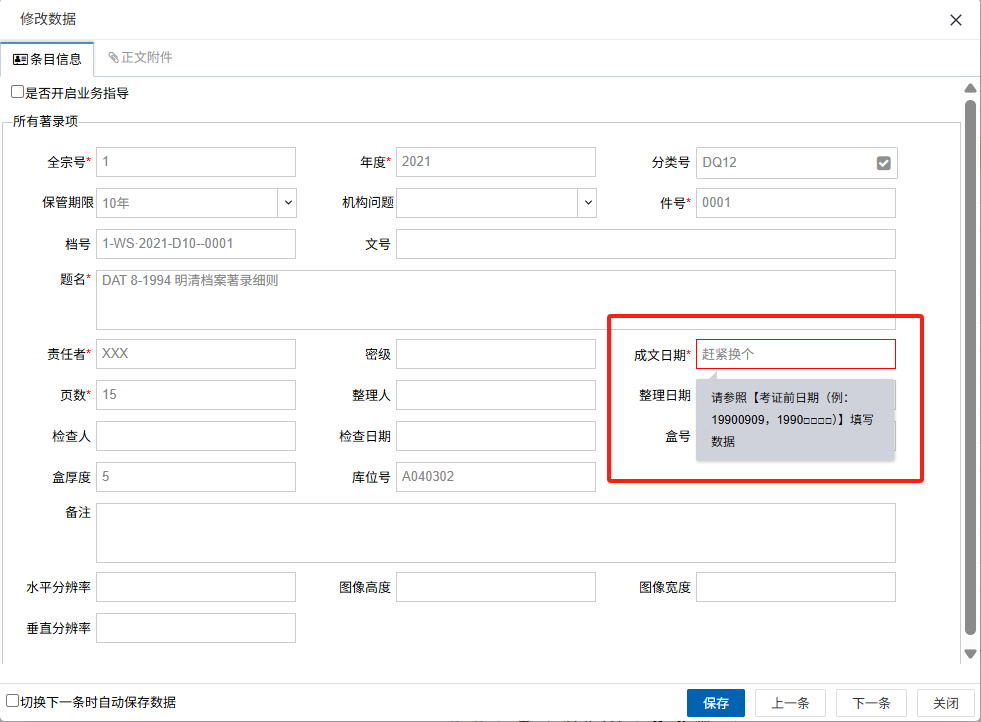Switch to the 正文附件 tab
The image size is (981, 722).
[140, 58]
